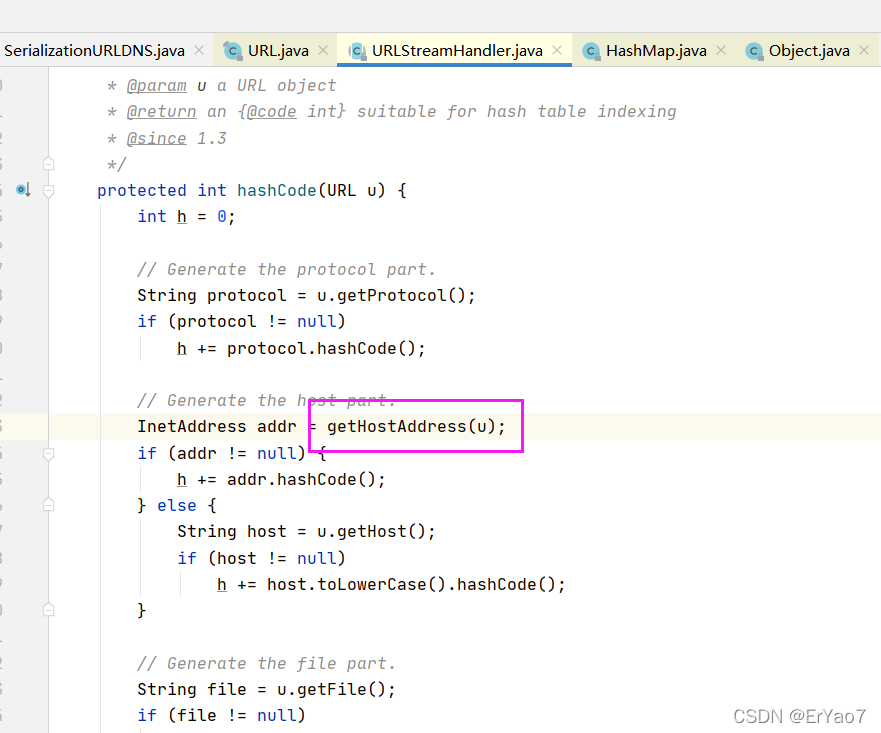881x733 pixels.
Task: Collapse the Javadoc comment fold marker
Action: tap(48, 162)
